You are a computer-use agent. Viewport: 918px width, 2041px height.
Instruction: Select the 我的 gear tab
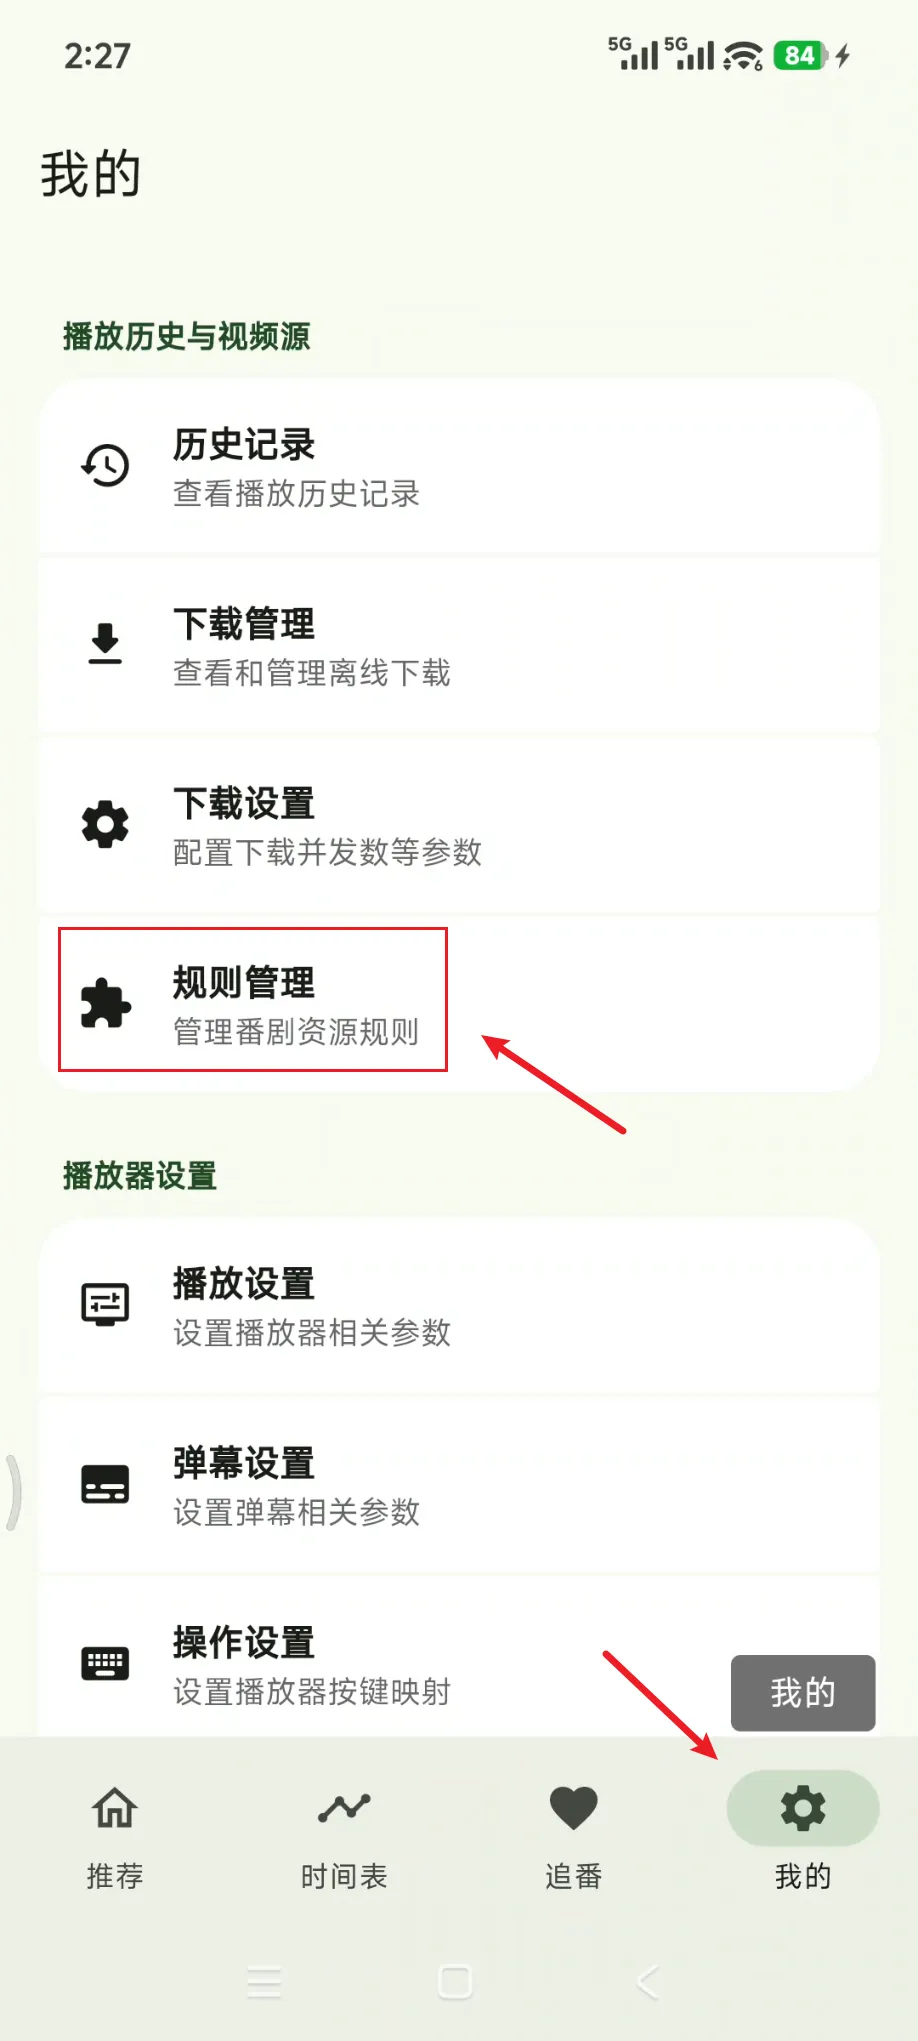pyautogui.click(x=803, y=1836)
